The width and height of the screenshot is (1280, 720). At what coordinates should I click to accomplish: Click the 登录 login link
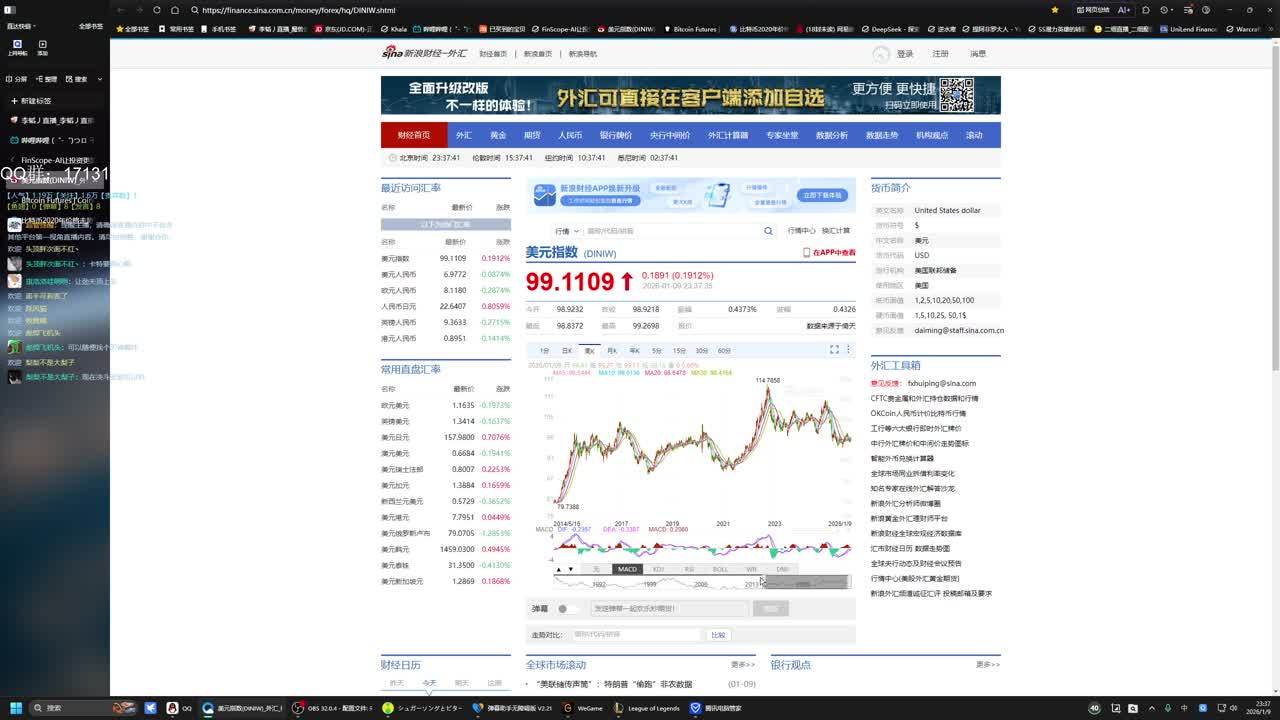(904, 54)
